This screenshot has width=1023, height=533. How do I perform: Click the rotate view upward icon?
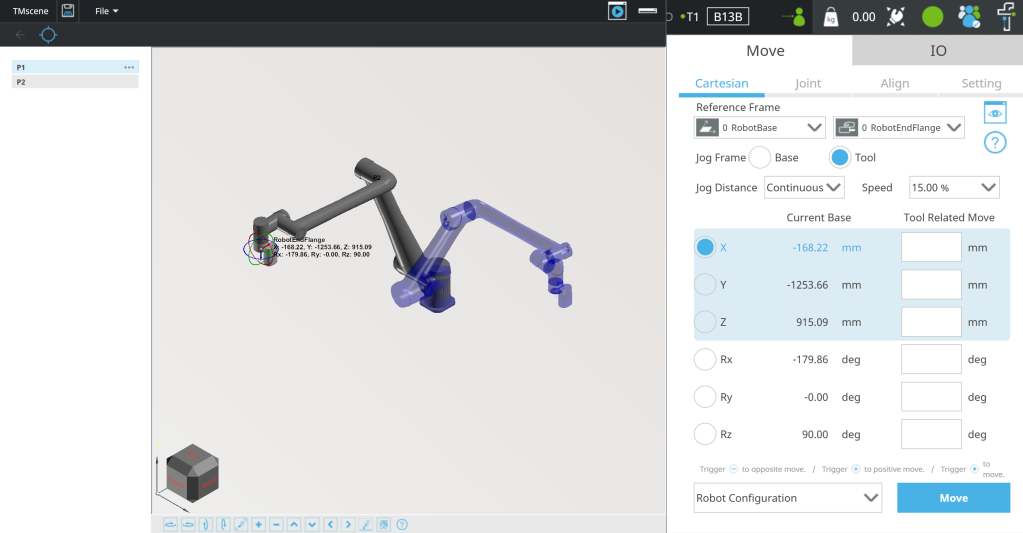206,525
